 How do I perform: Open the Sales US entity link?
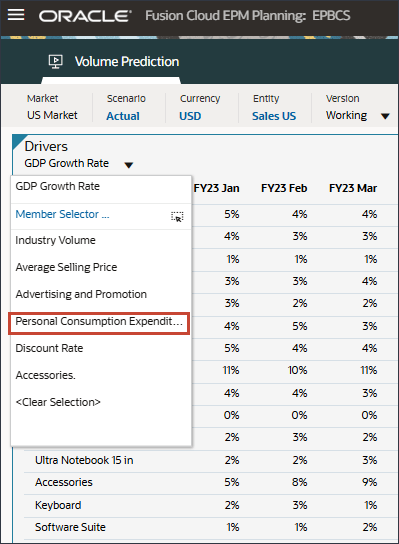pos(274,116)
